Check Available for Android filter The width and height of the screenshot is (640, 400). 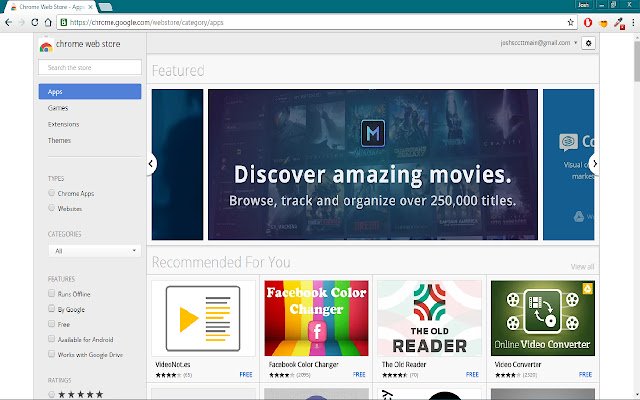(x=51, y=339)
